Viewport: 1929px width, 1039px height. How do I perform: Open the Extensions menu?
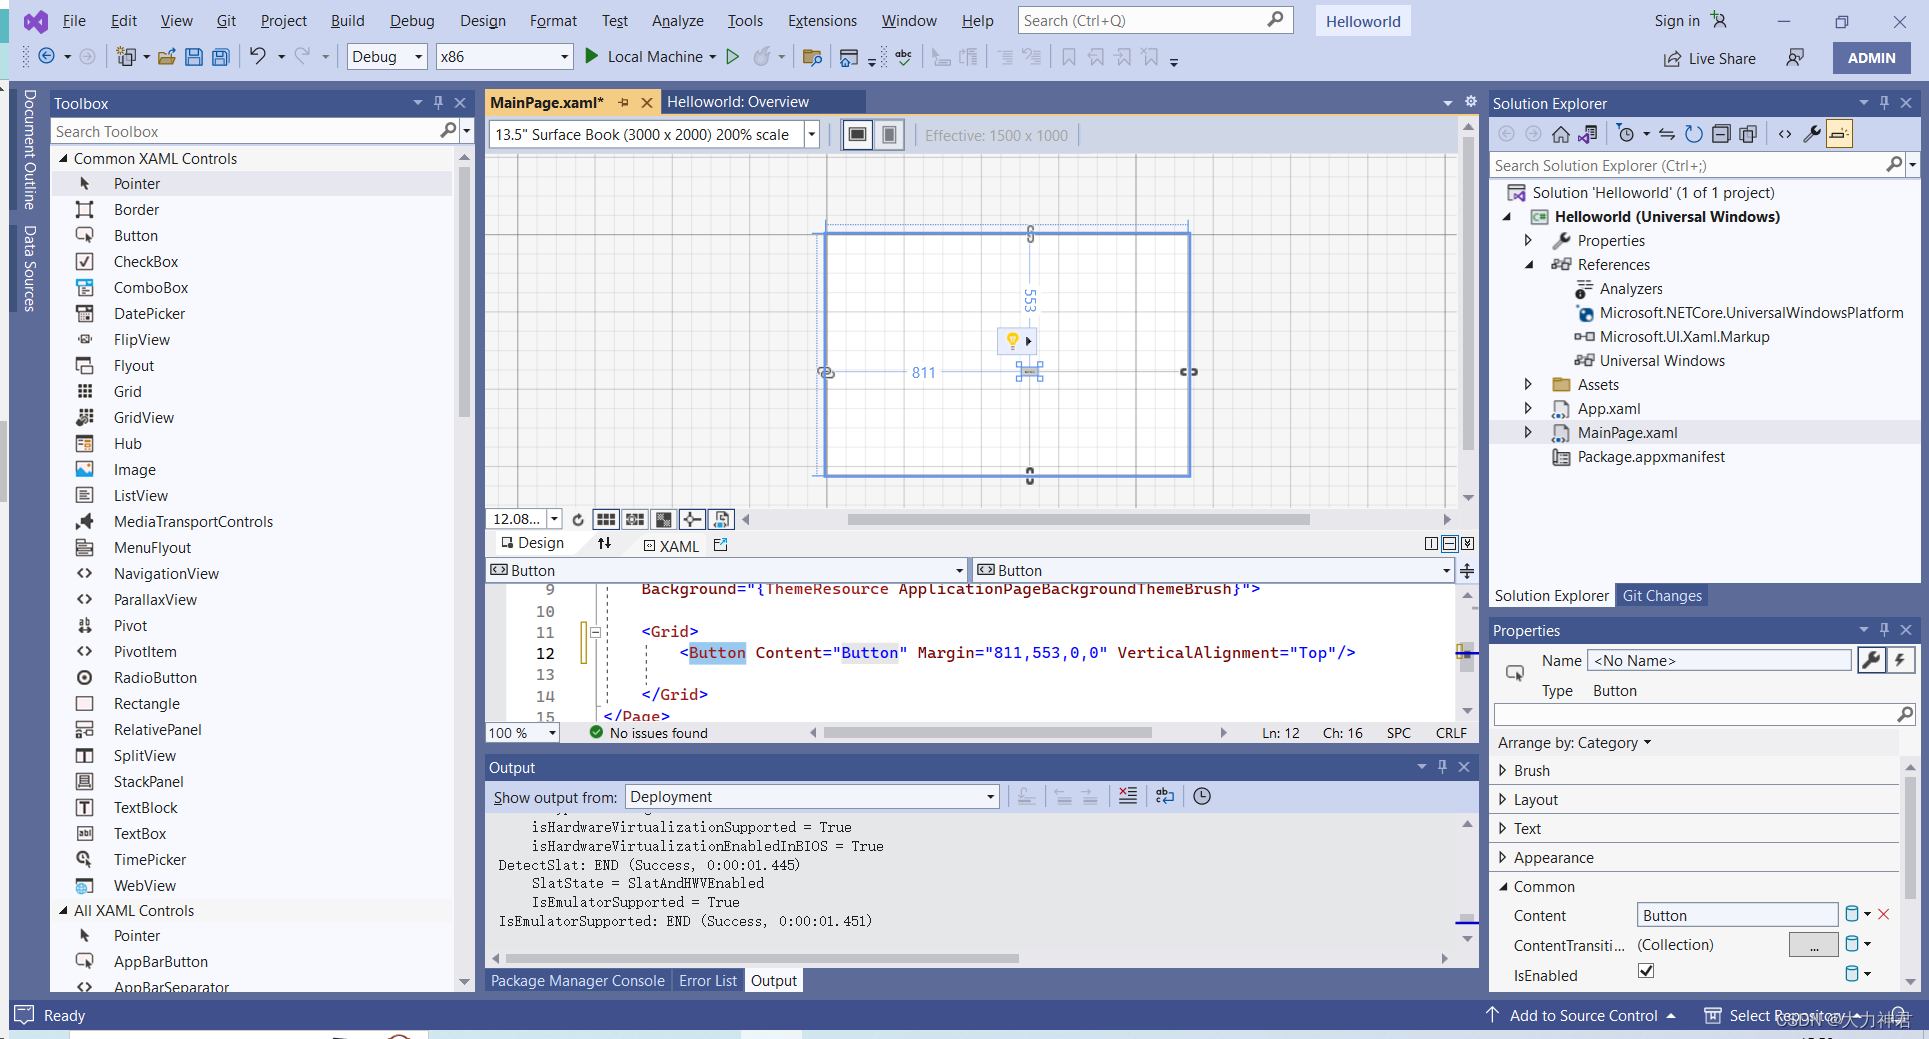coord(821,20)
